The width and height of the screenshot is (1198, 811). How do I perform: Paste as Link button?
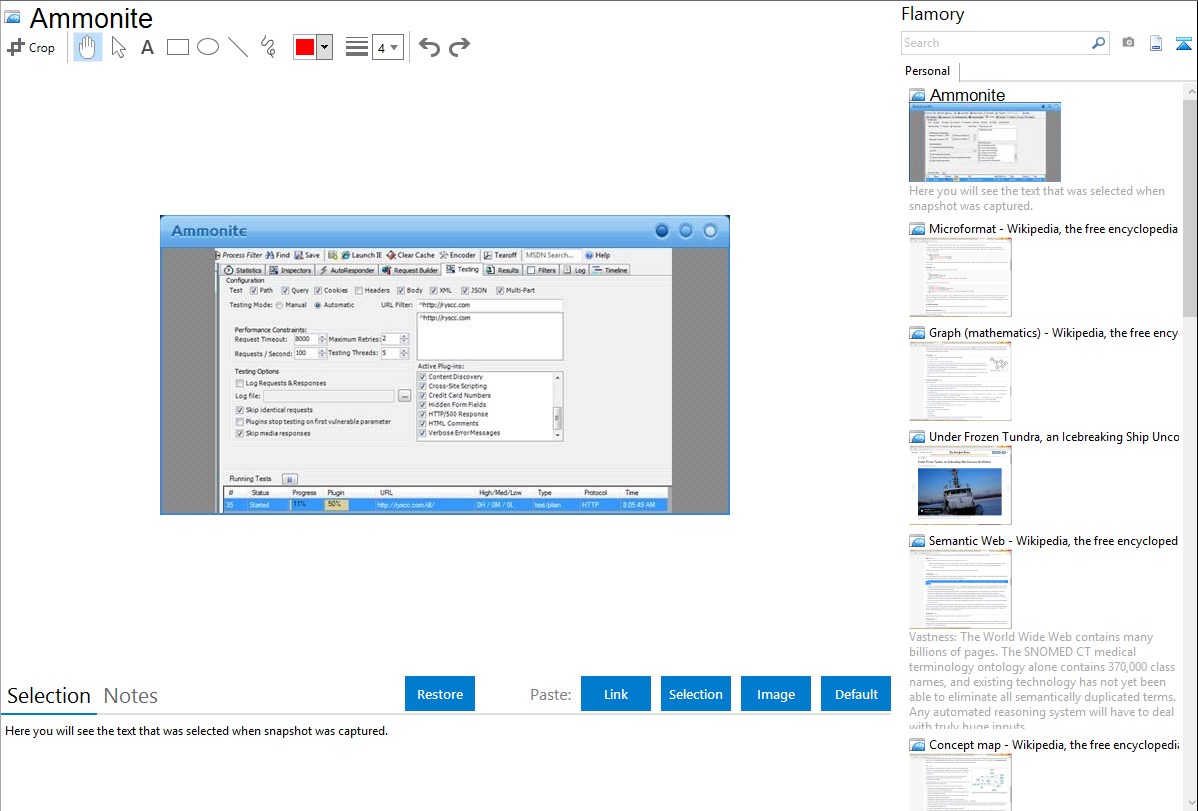pos(616,694)
